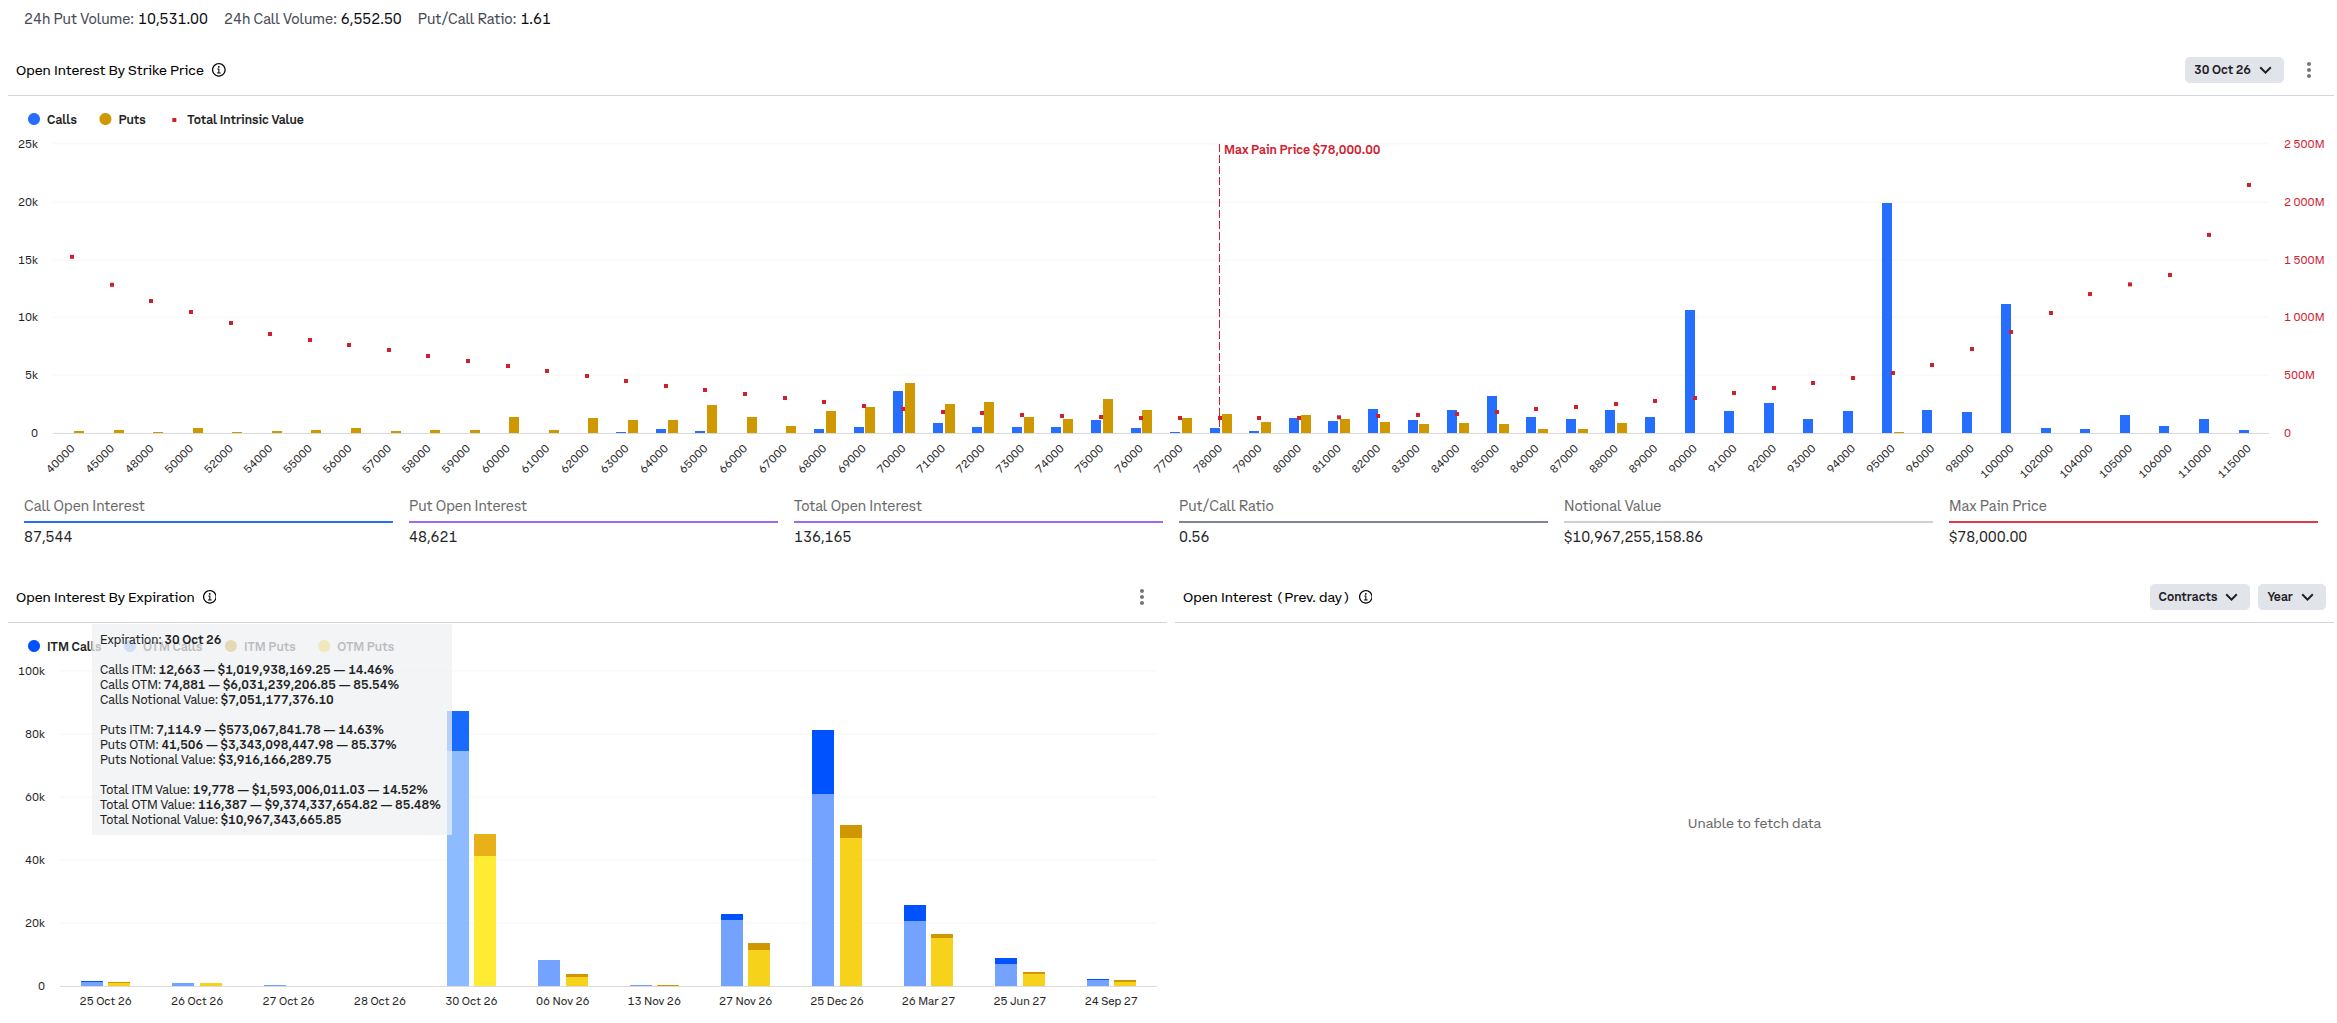The image size is (2337, 1023).
Task: Click the 30 Oct 26 axis label
Action: point(471,1001)
